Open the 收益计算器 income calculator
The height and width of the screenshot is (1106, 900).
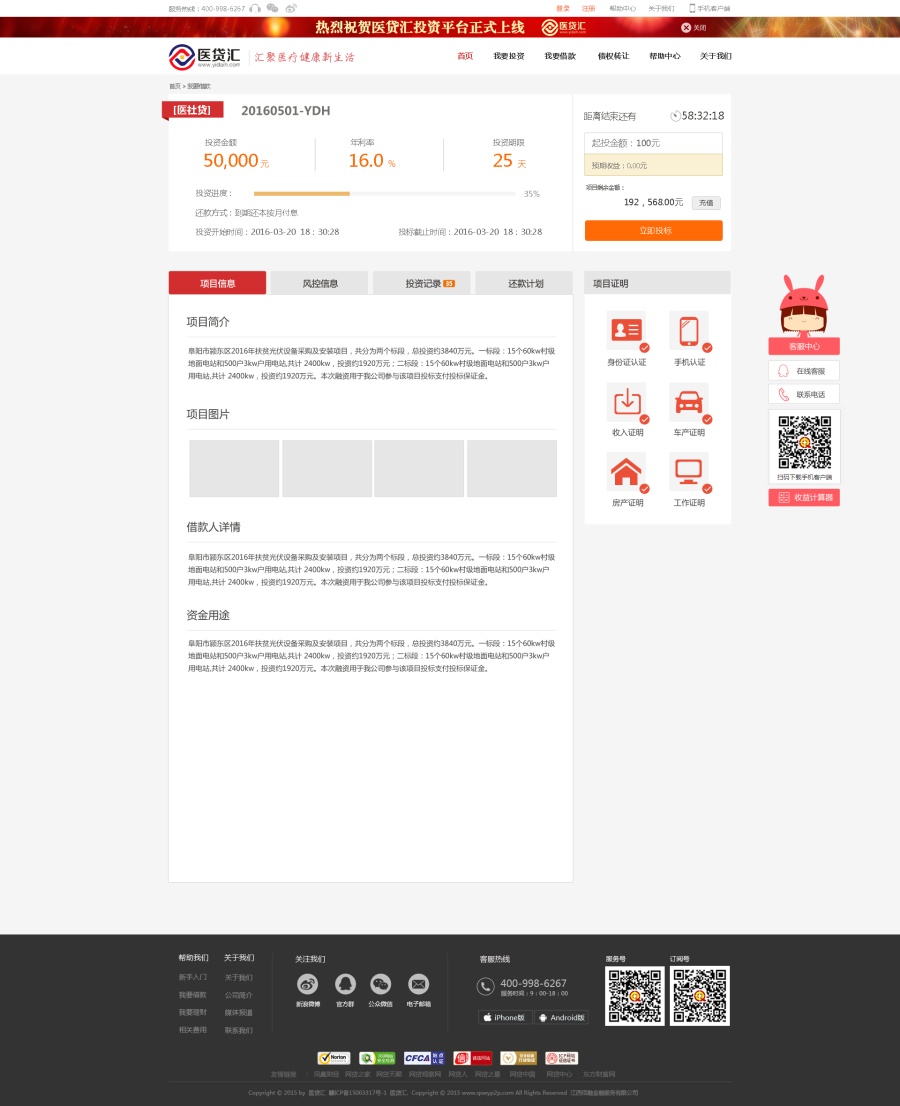[x=803, y=497]
